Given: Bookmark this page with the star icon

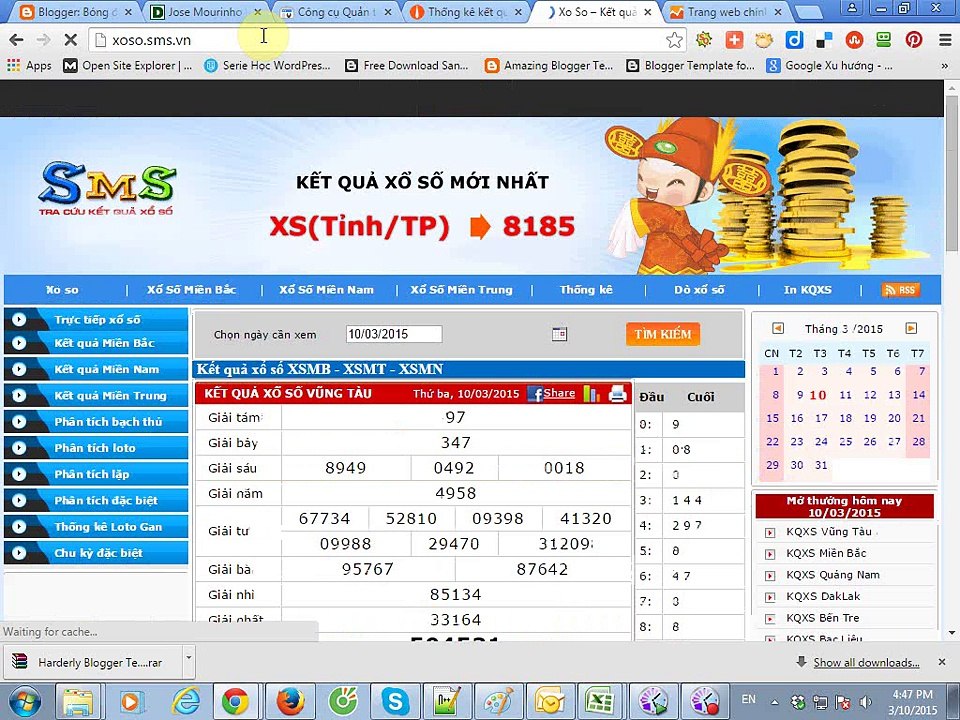Looking at the screenshot, I should (x=674, y=40).
